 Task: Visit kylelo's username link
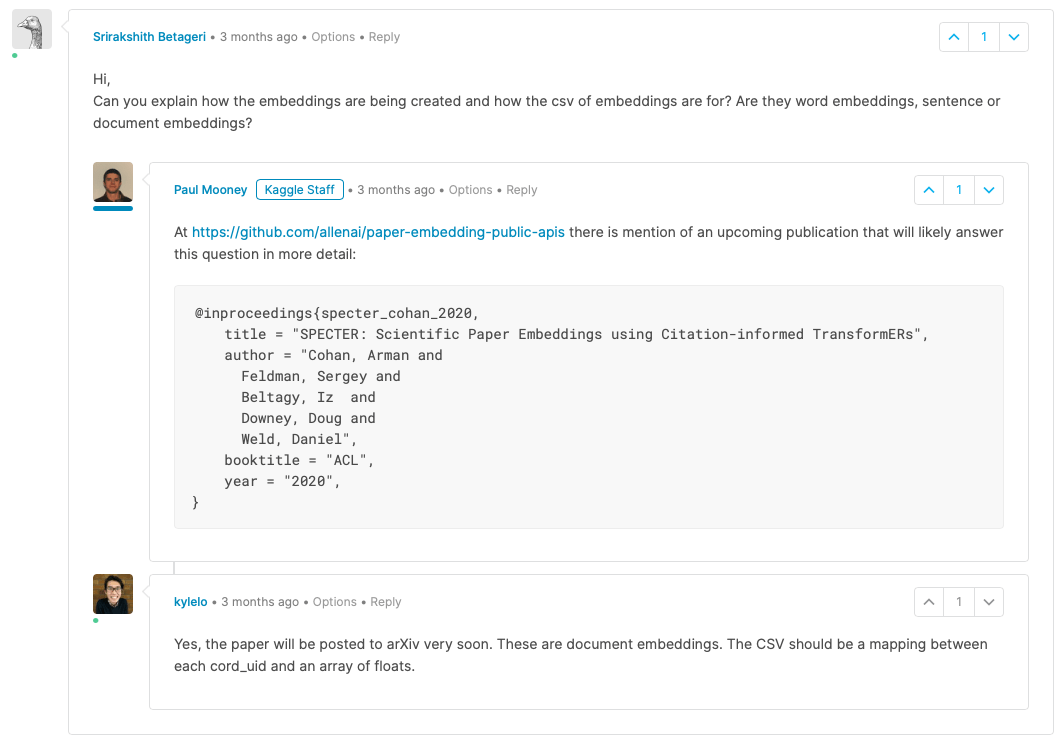190,602
